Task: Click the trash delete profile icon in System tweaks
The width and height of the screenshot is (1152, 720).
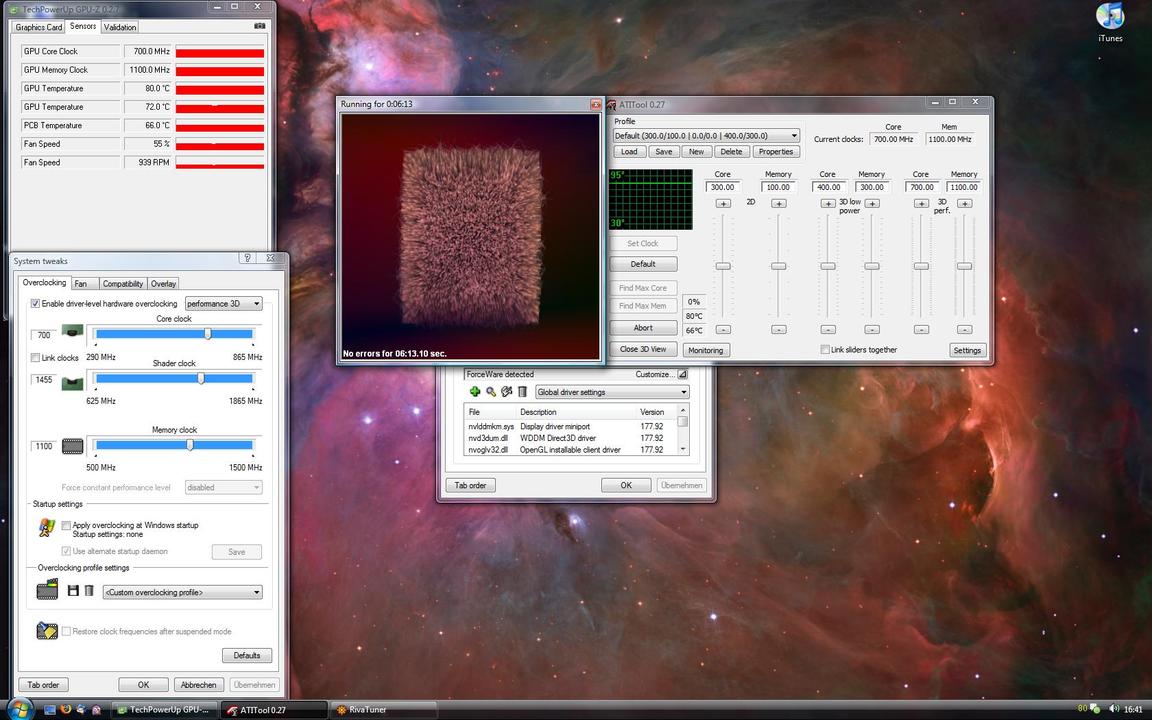Action: [x=89, y=591]
